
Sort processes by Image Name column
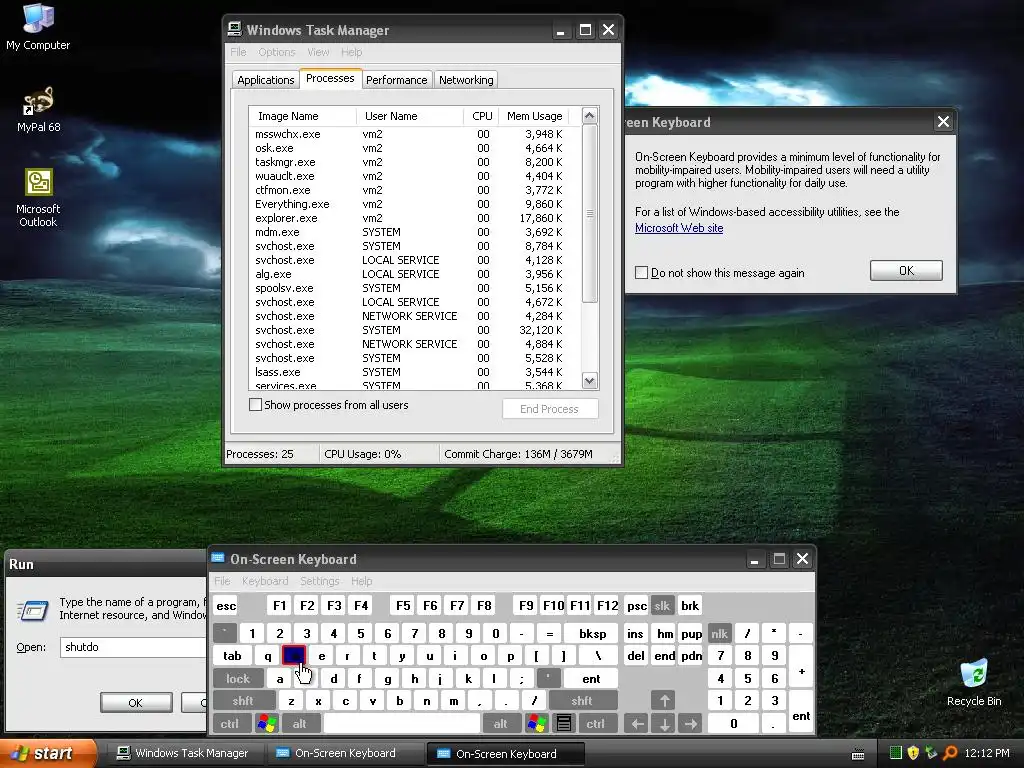[x=302, y=116]
